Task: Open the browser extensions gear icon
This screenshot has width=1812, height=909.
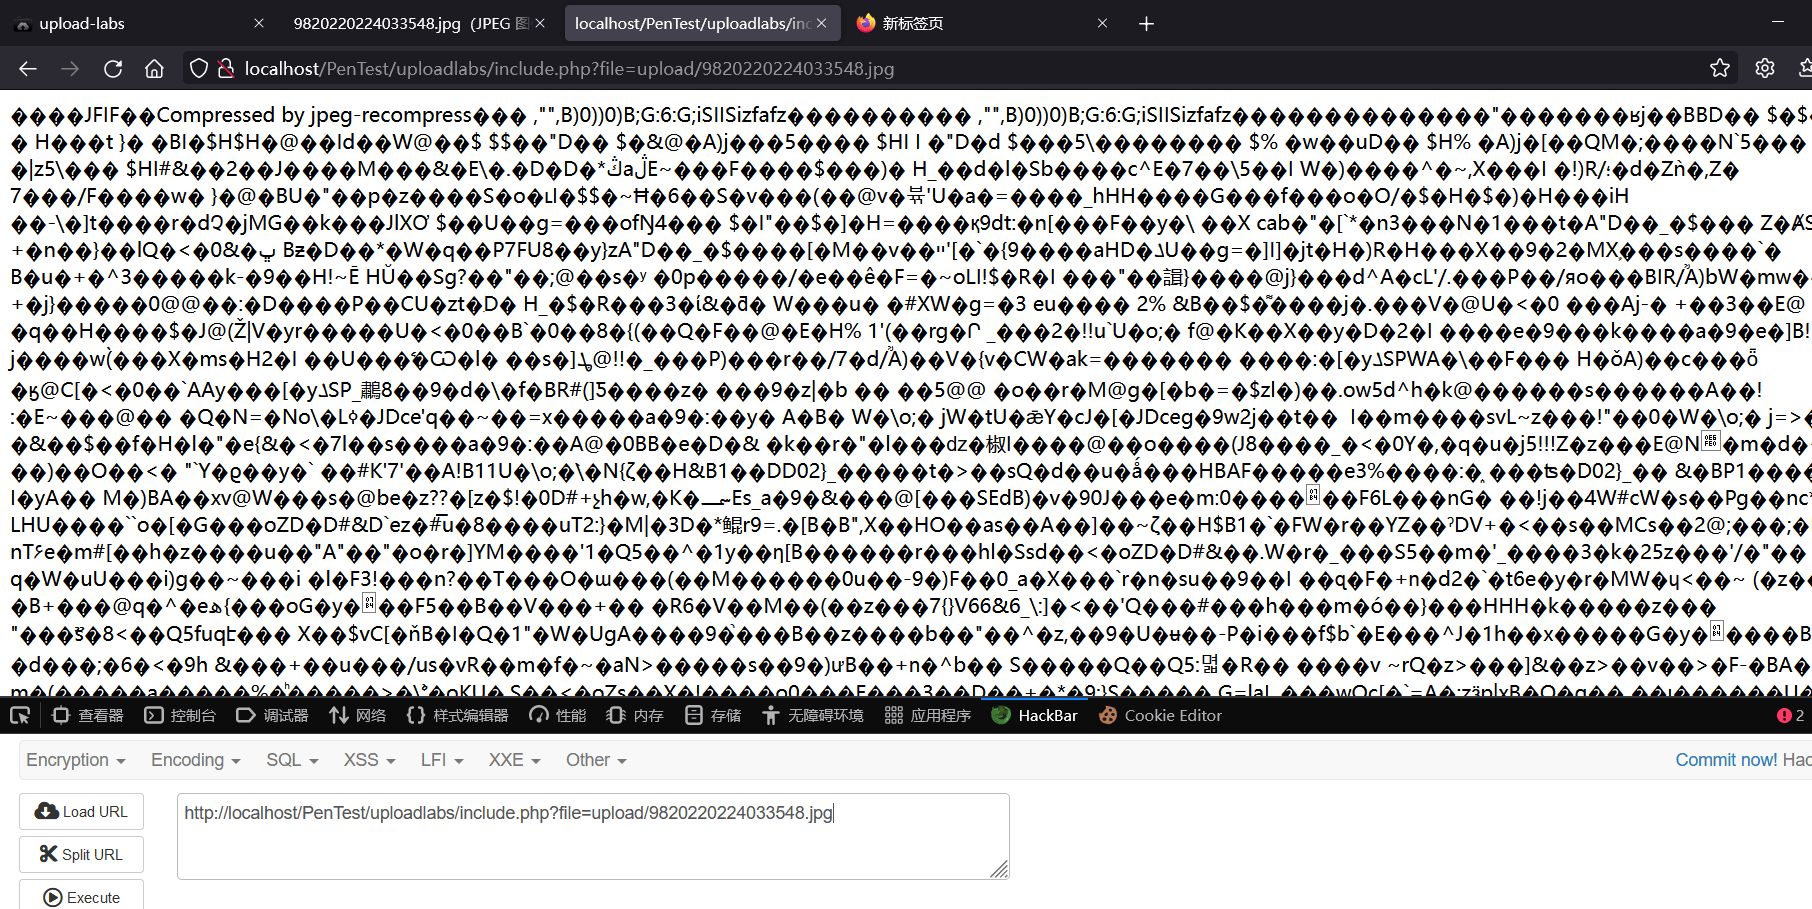Action: coord(1765,68)
